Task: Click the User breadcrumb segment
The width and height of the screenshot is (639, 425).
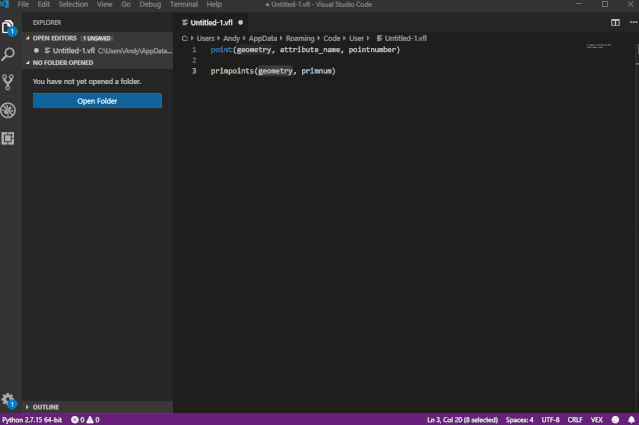Action: (x=357, y=38)
